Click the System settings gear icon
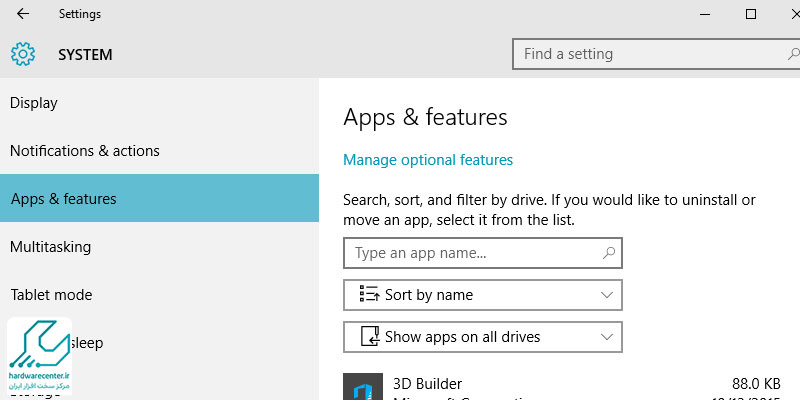Image resolution: width=800 pixels, height=400 pixels. [x=23, y=54]
